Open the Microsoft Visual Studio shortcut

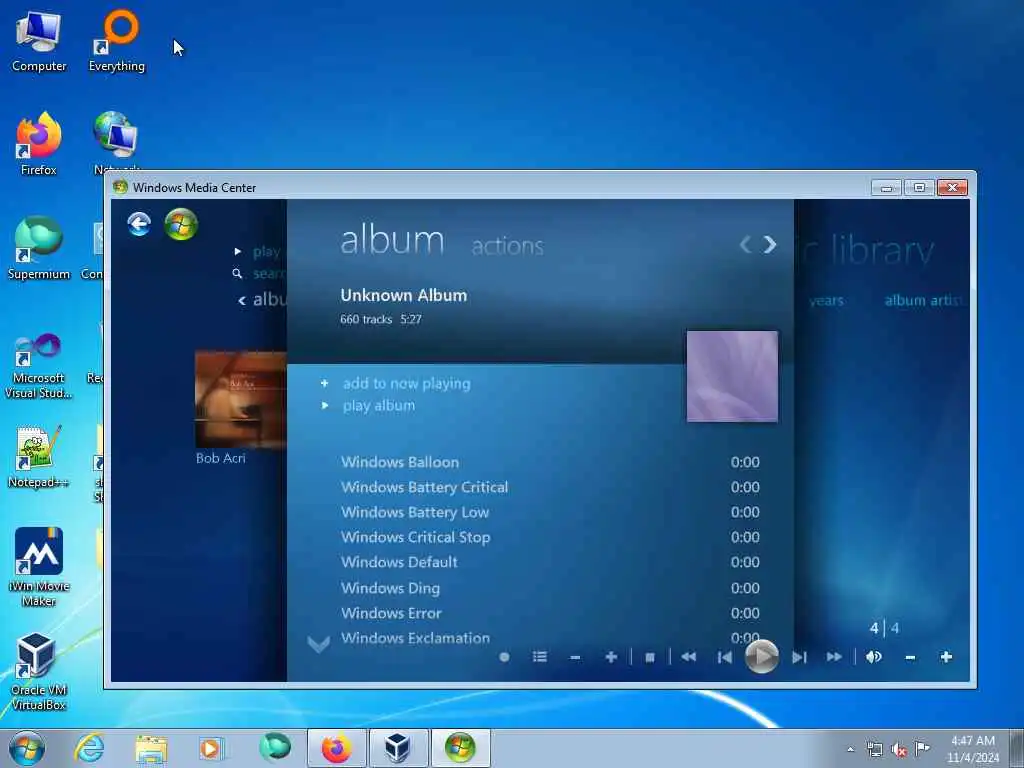(x=39, y=366)
